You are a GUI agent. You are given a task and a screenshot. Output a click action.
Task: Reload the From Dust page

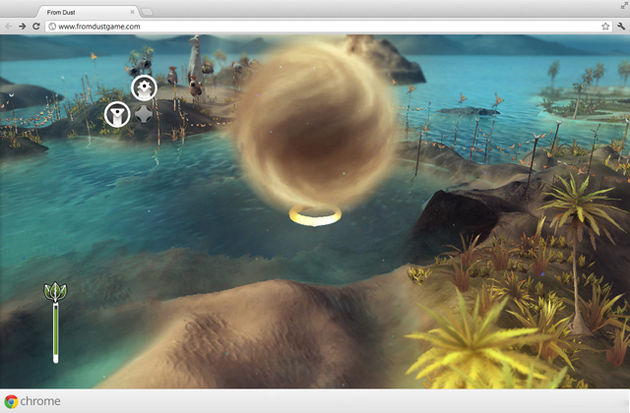pos(37,26)
